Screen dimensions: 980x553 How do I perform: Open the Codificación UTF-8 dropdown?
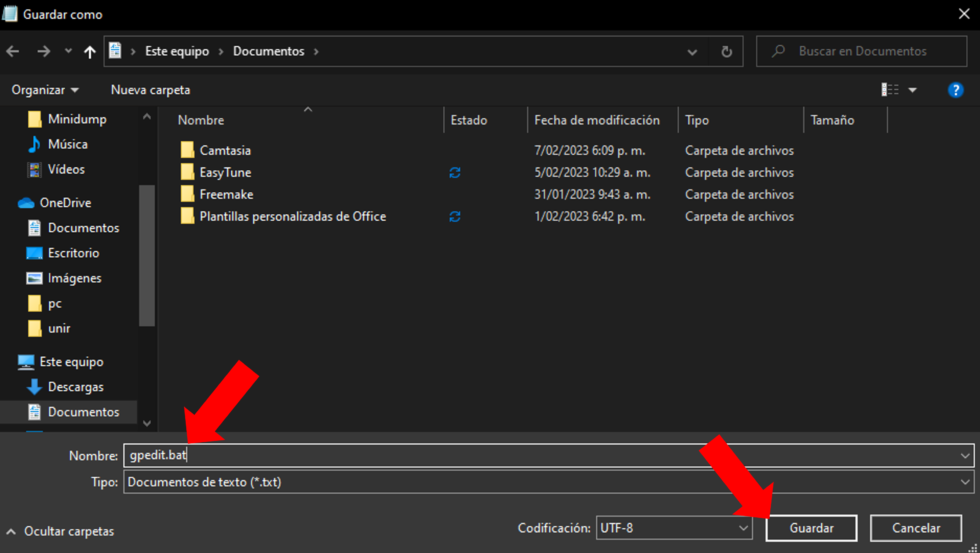pos(674,528)
